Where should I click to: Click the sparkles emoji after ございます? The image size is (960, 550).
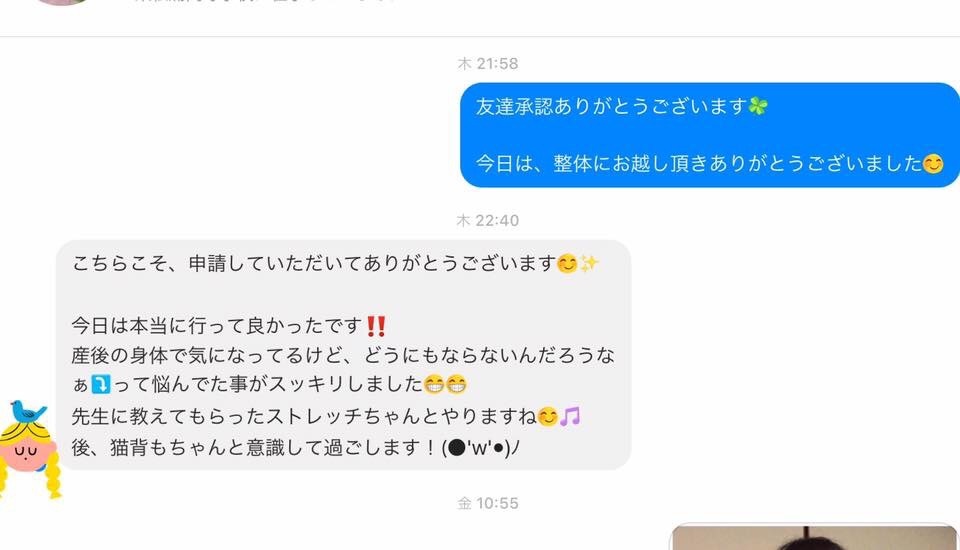(x=589, y=264)
